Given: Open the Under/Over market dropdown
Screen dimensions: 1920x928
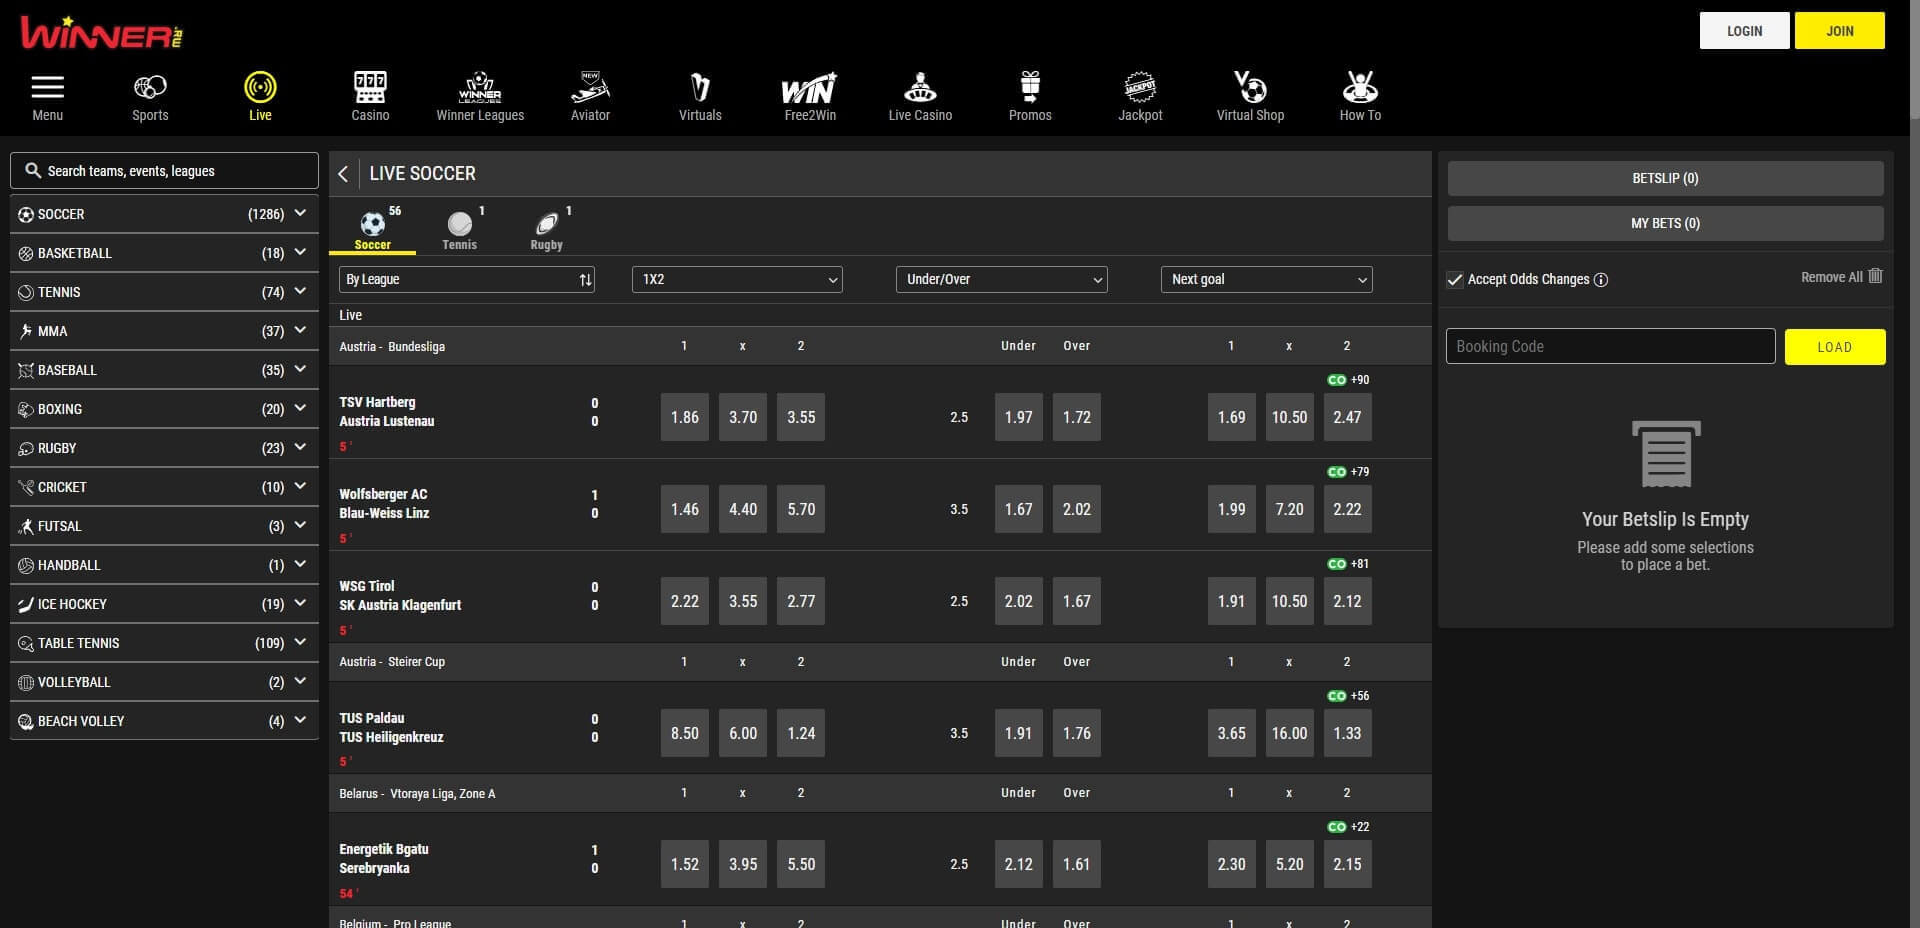Looking at the screenshot, I should click(1001, 280).
